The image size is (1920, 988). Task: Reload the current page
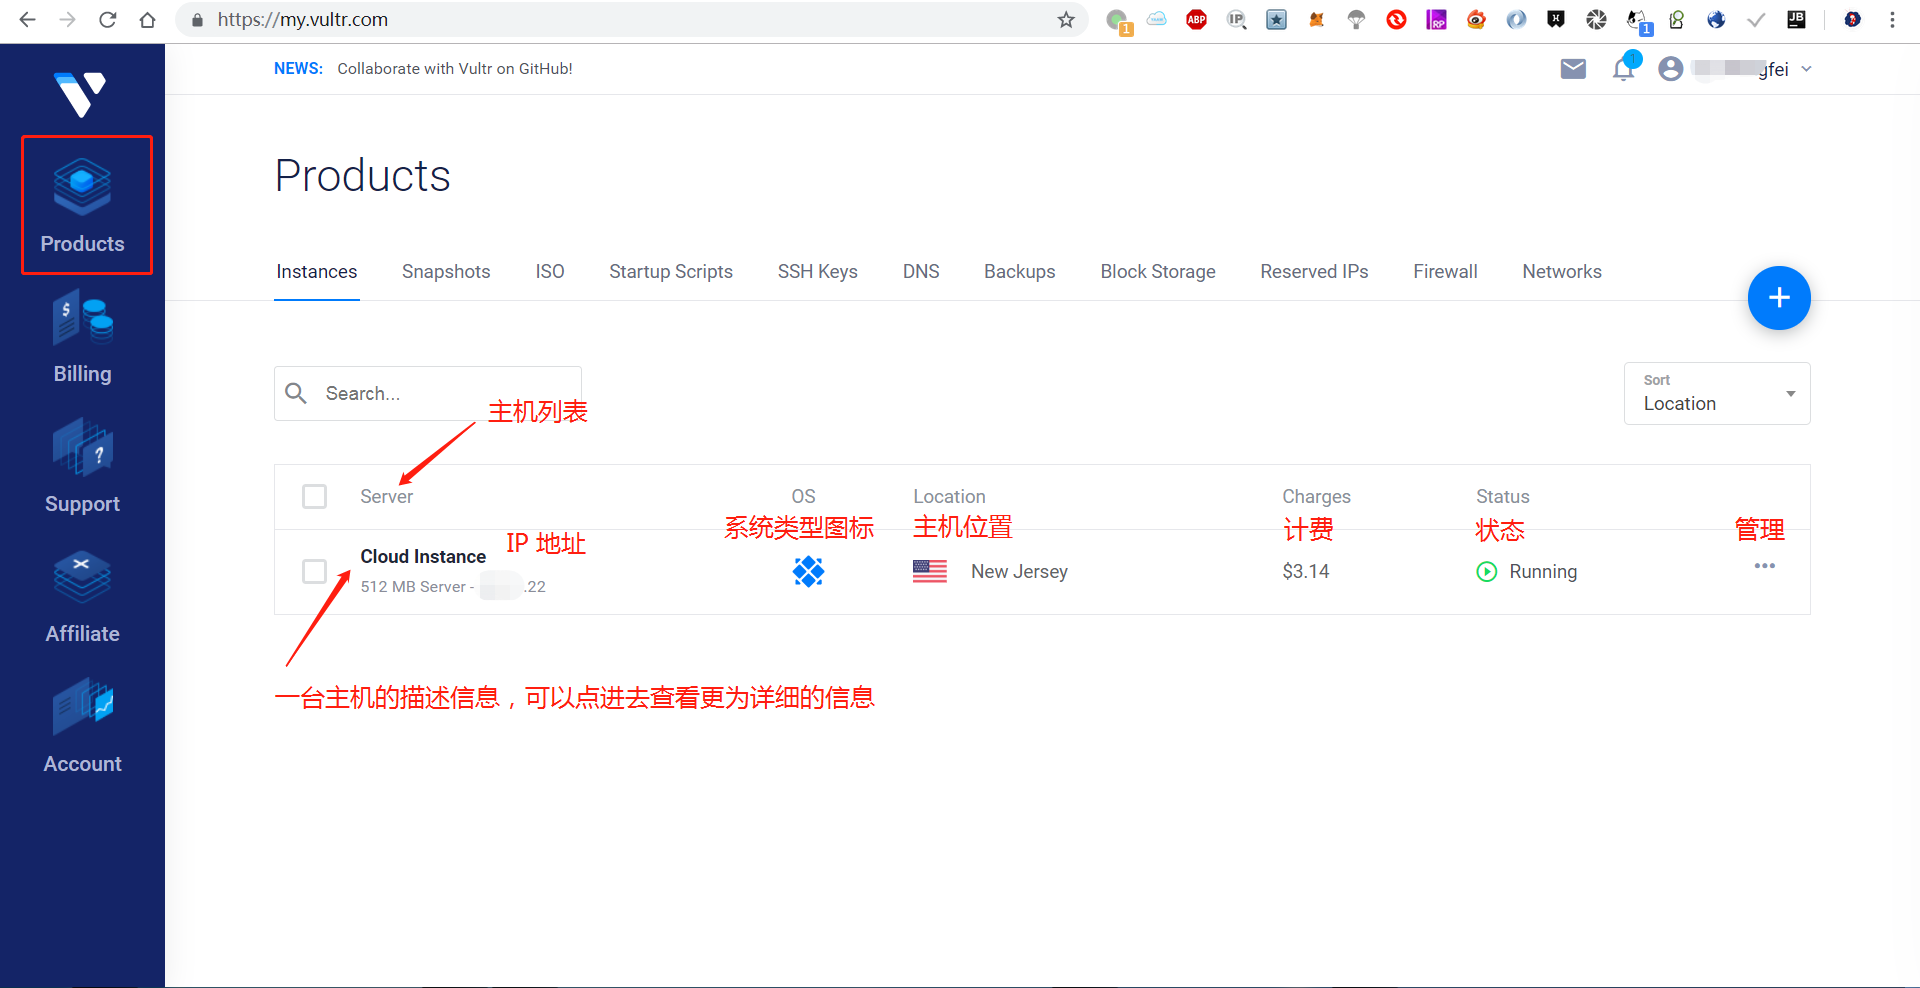tap(107, 20)
